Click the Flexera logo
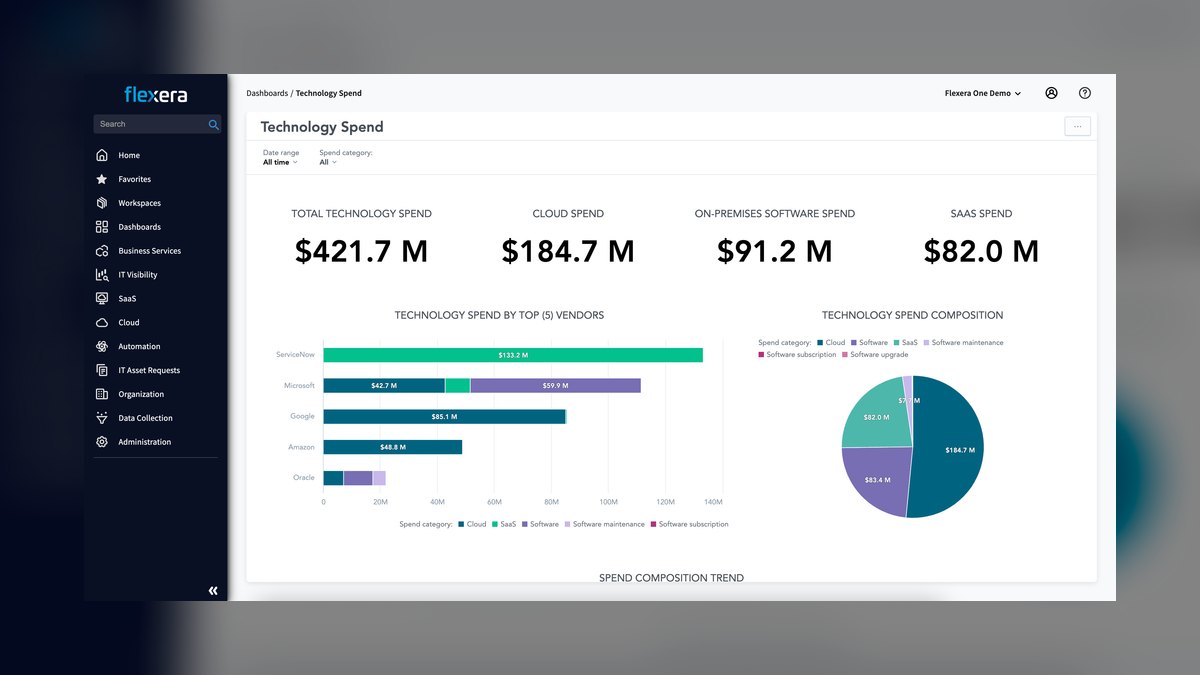 point(156,95)
